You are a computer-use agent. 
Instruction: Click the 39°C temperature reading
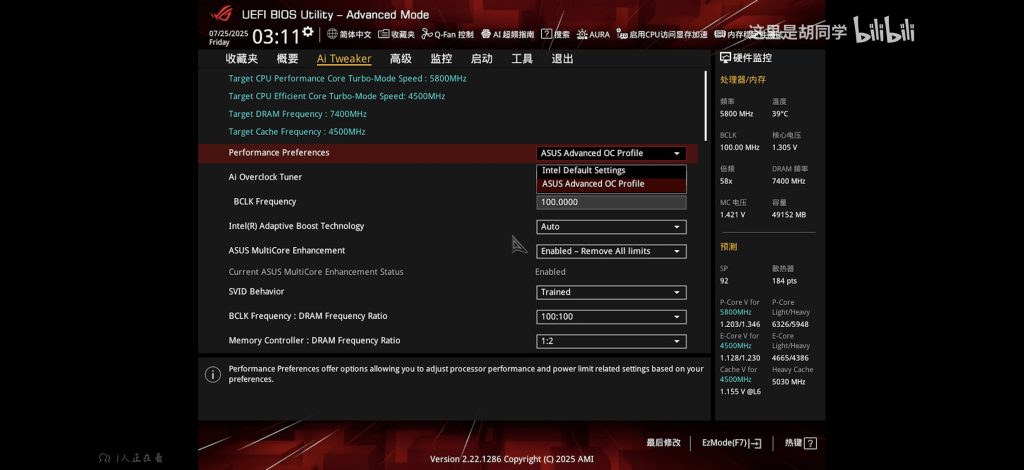(x=780, y=114)
